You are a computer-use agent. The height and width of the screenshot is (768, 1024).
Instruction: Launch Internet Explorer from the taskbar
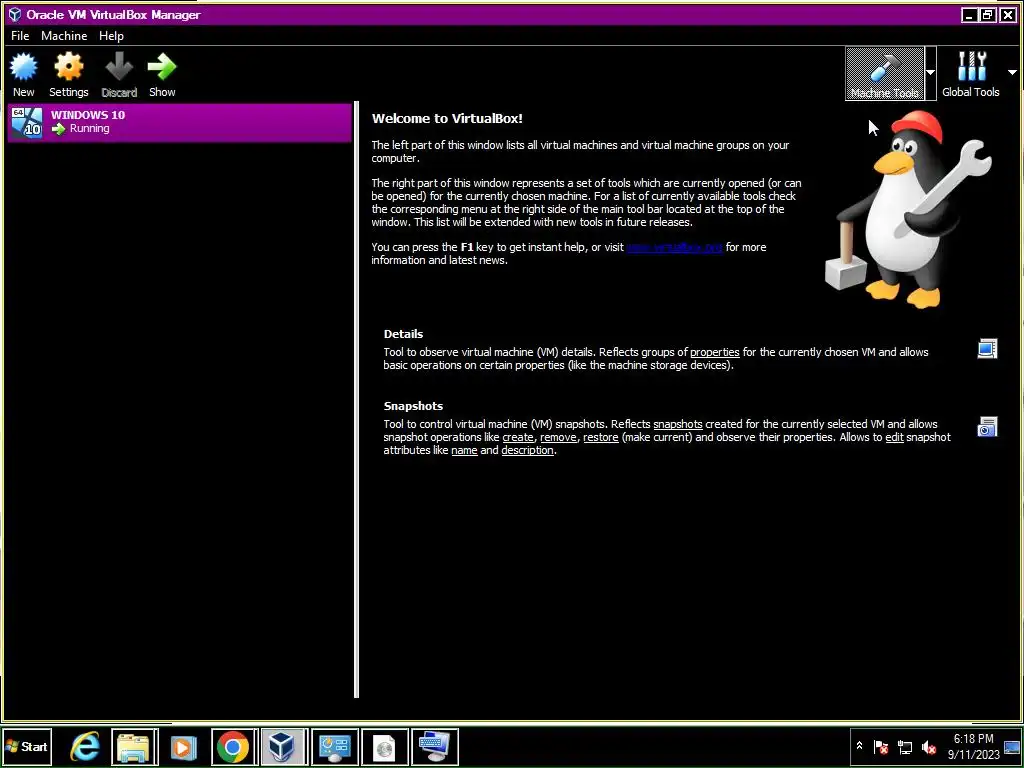point(85,746)
